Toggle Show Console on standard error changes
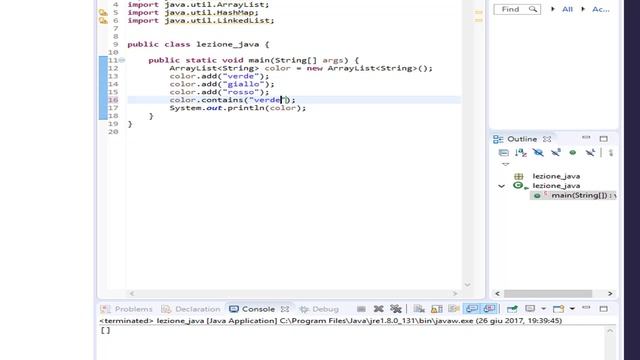This screenshot has height=360, width=640. point(489,309)
